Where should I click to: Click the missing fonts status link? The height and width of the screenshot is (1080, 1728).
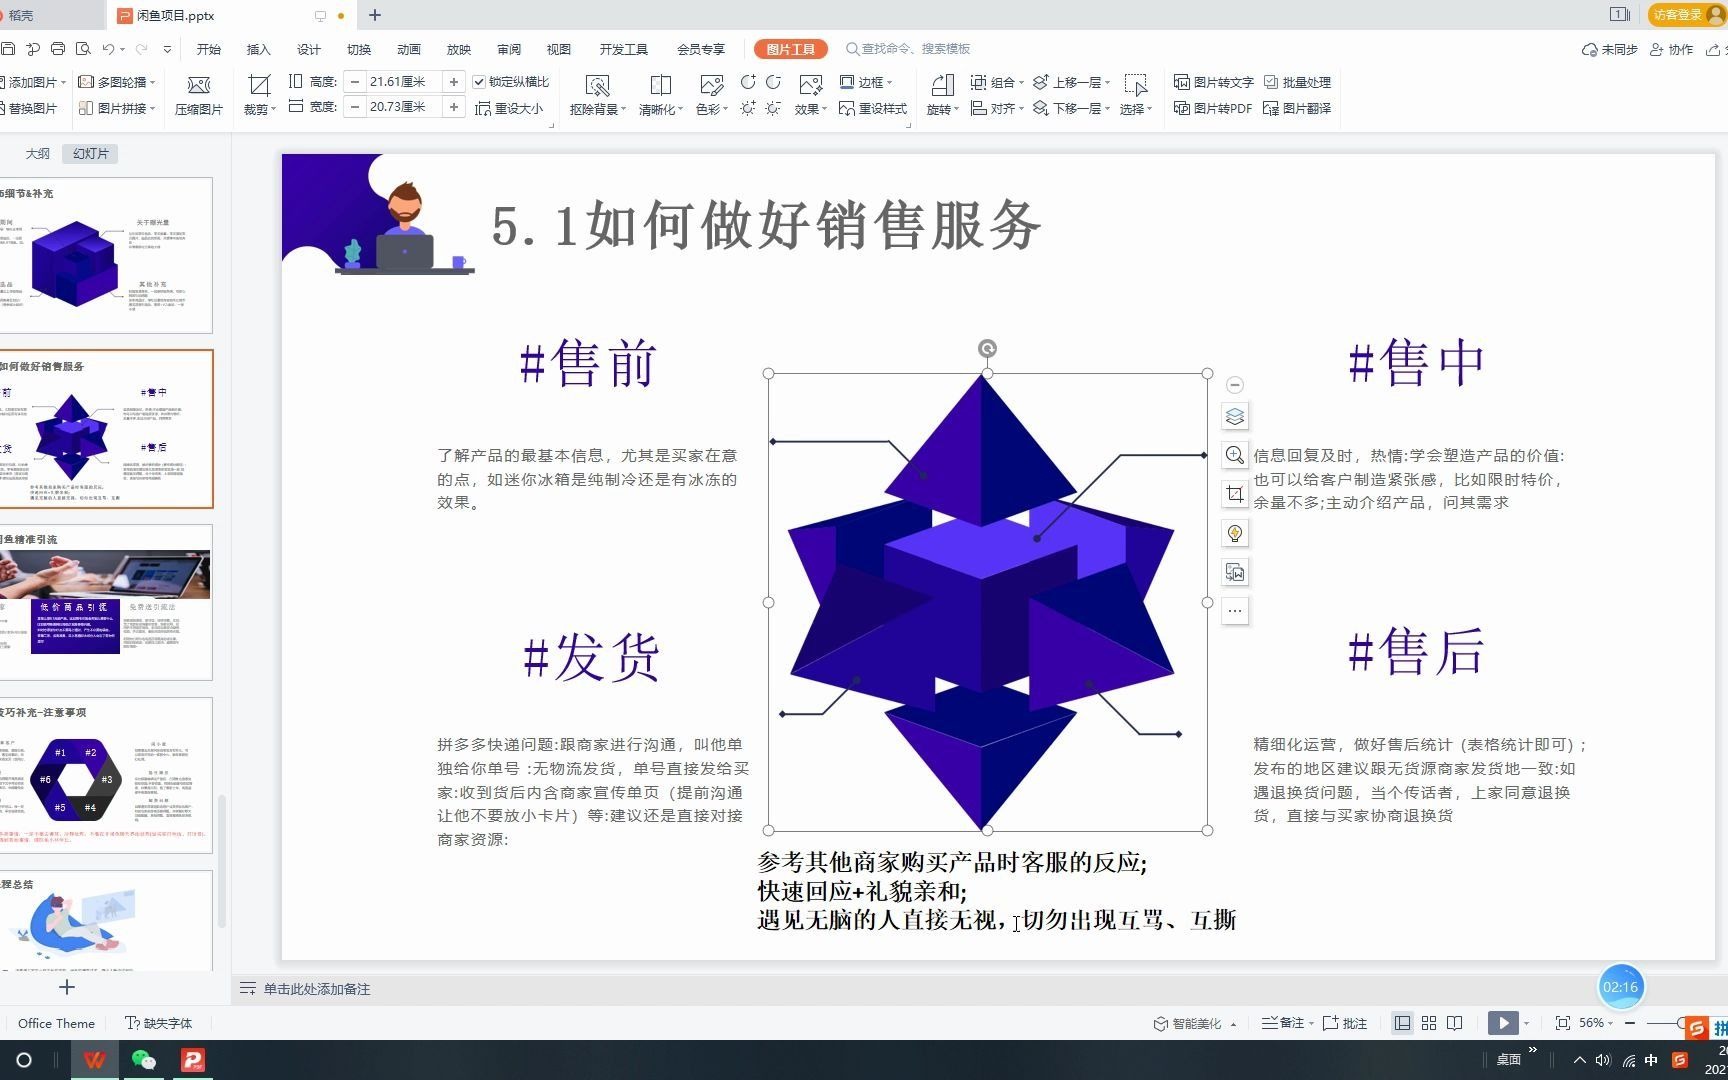coord(158,1023)
